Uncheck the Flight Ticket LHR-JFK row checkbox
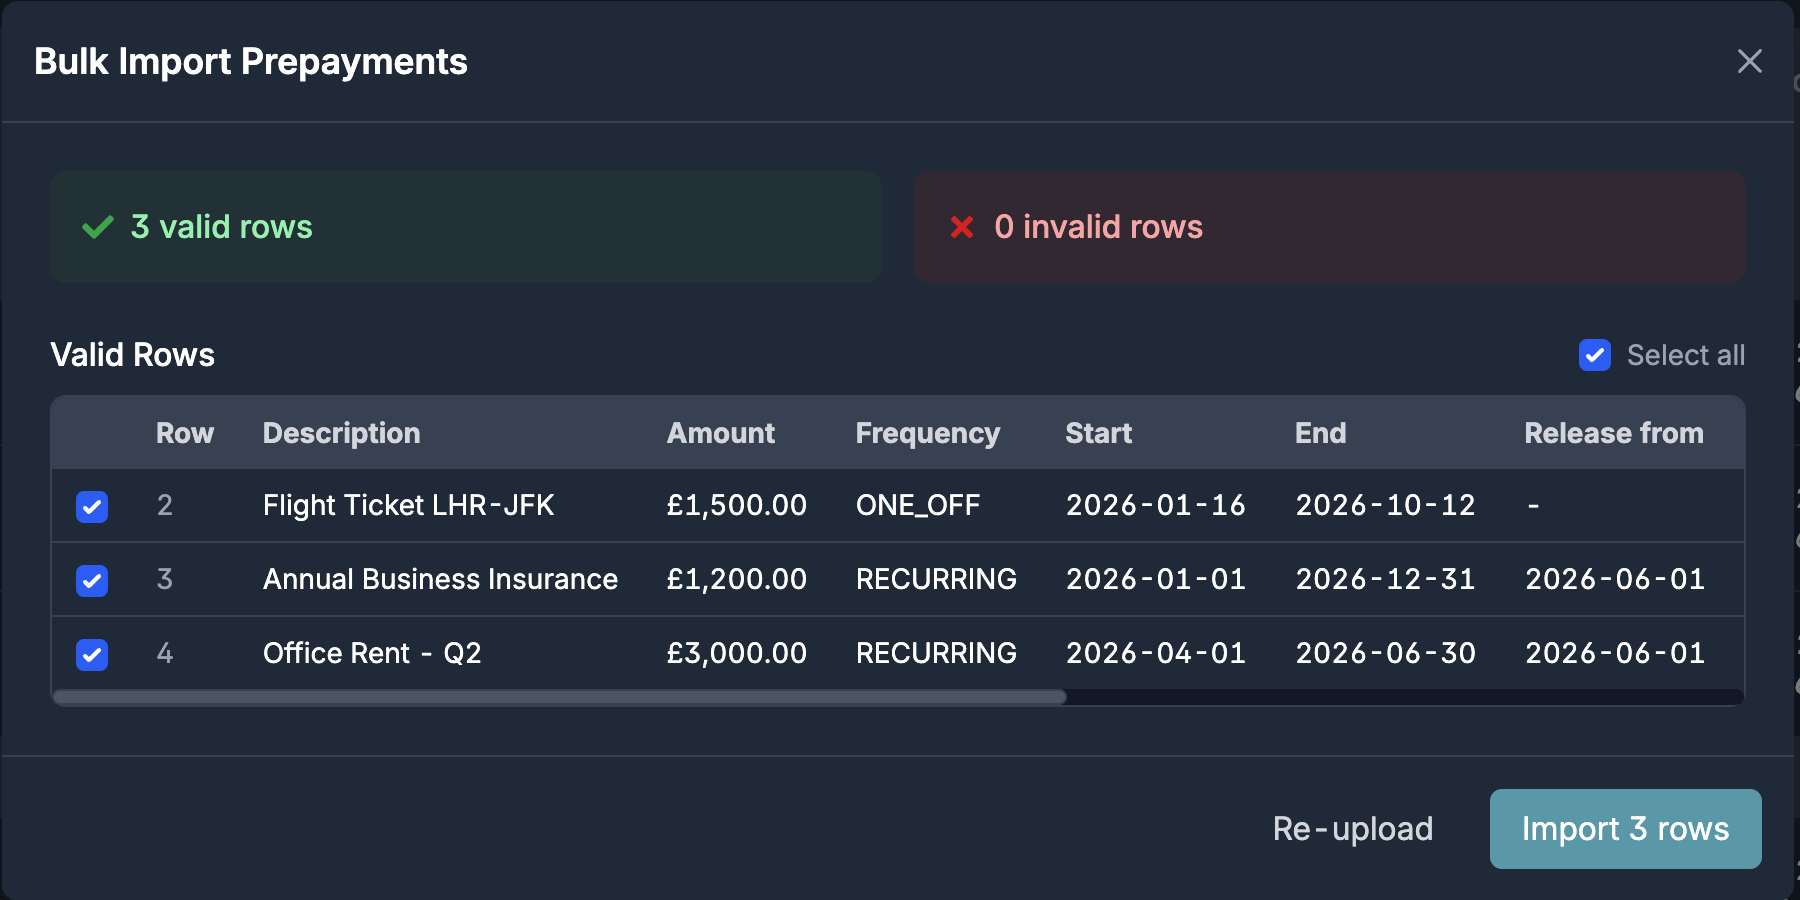The image size is (1800, 900). coord(92,507)
